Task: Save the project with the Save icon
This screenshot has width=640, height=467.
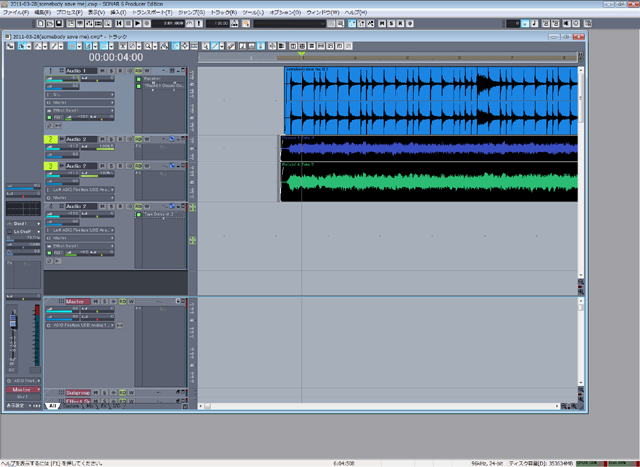Action: pyautogui.click(x=58, y=24)
